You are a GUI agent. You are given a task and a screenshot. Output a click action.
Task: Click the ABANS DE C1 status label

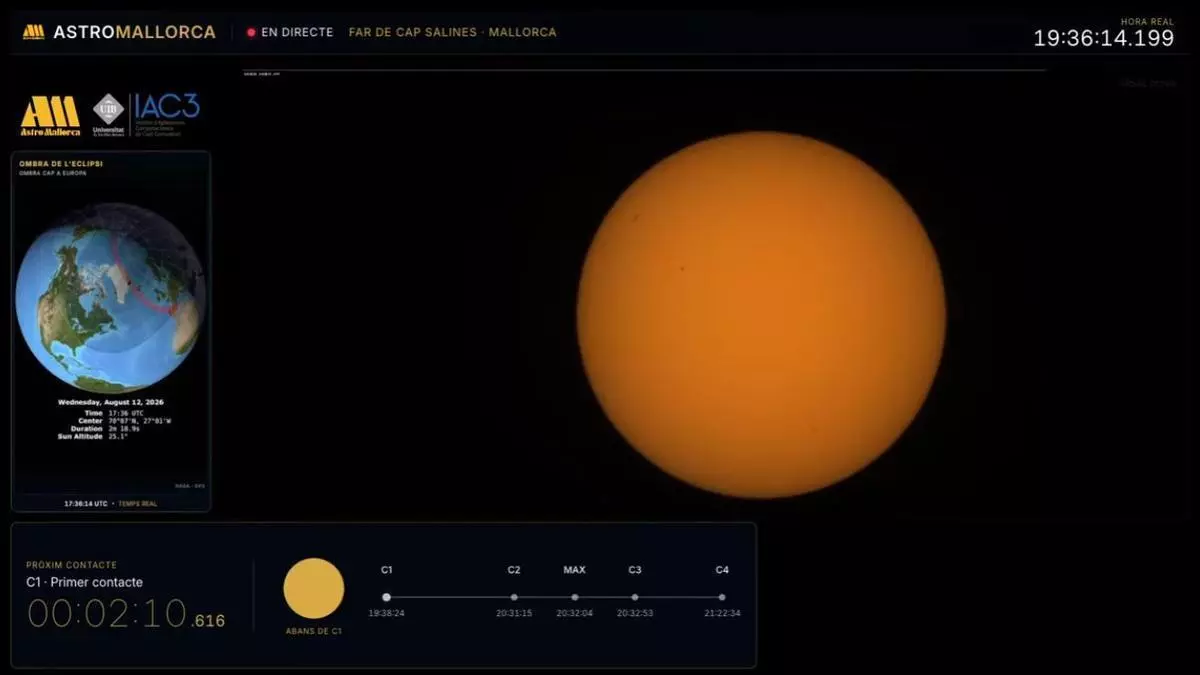[x=314, y=631]
